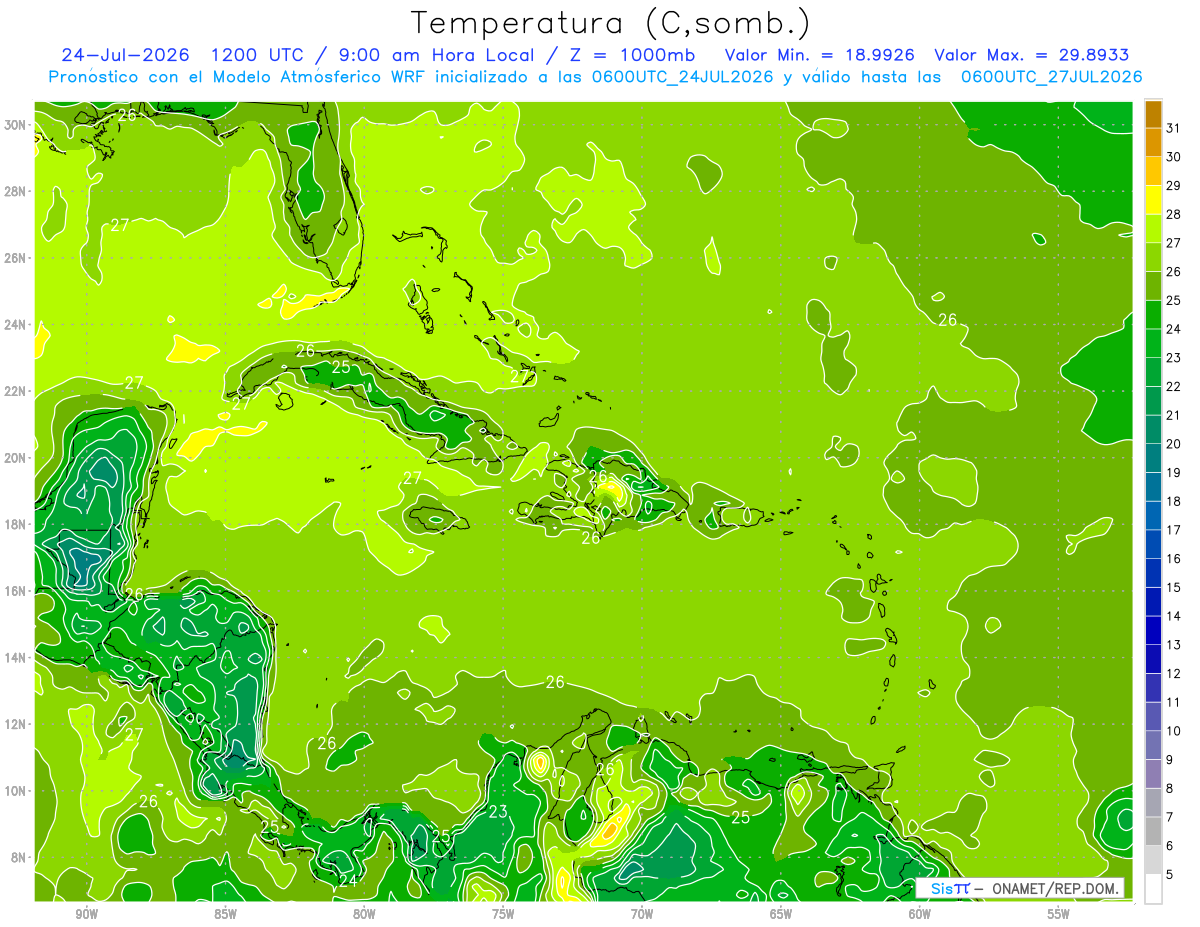Click the "65W" longitude axis label

(781, 914)
